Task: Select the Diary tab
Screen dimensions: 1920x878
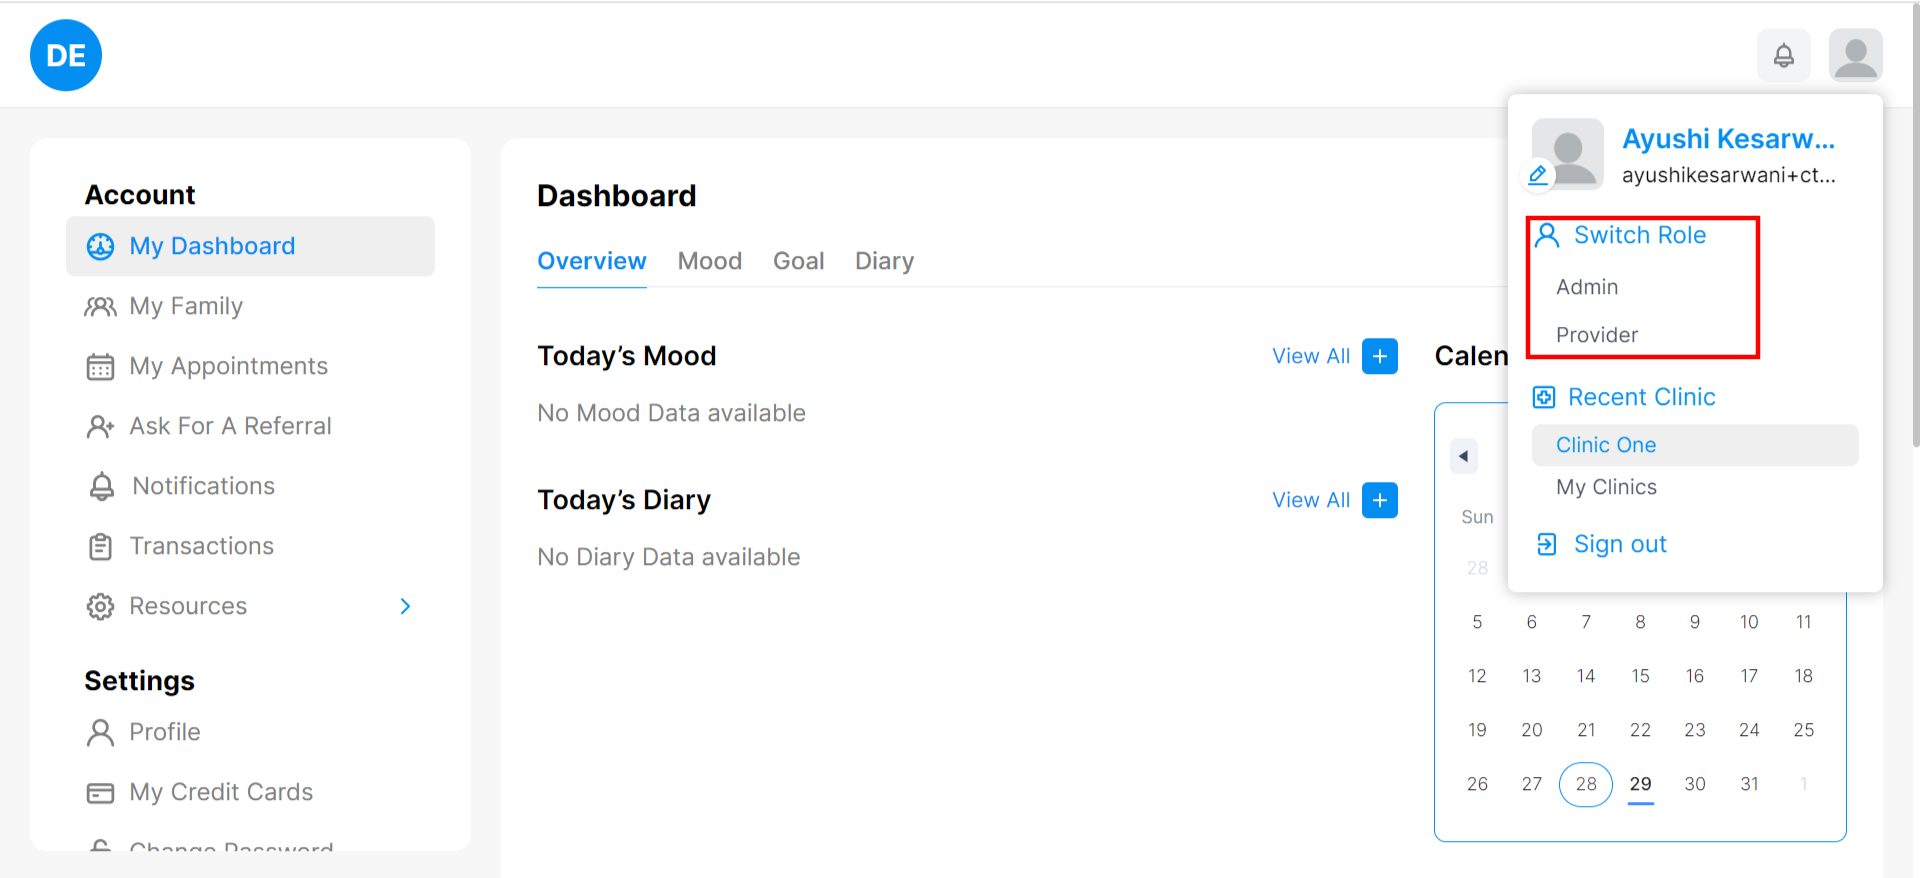Action: pos(884,261)
